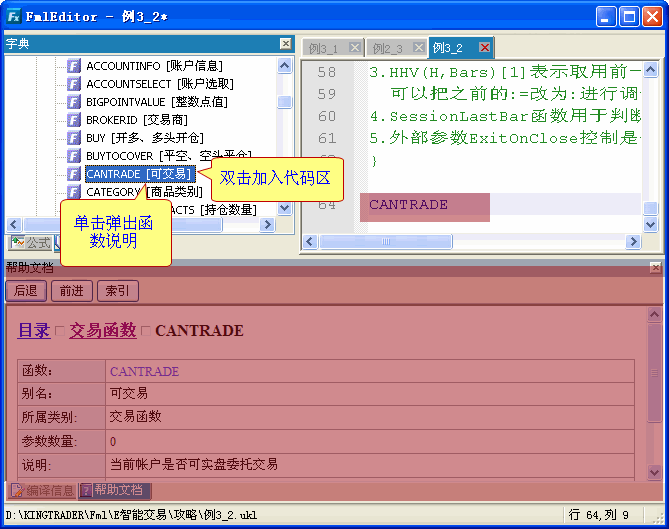Screen dimensions: 669x529
Task: Click the BUY function icon
Action: click(73, 138)
